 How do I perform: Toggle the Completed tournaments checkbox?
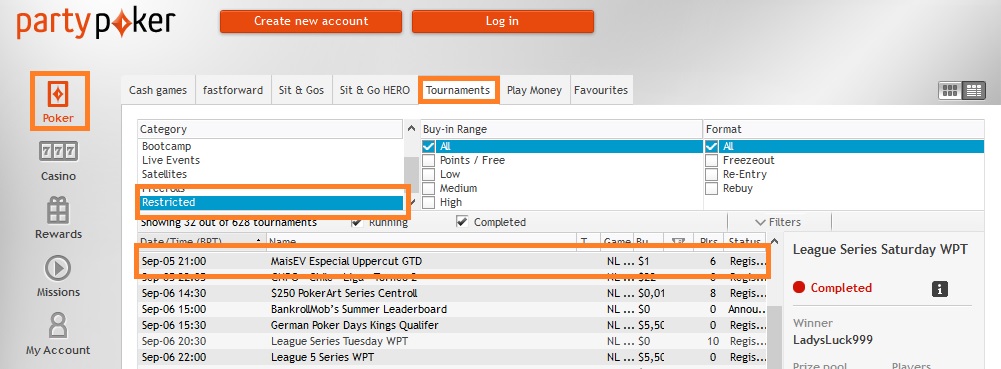tap(462, 222)
